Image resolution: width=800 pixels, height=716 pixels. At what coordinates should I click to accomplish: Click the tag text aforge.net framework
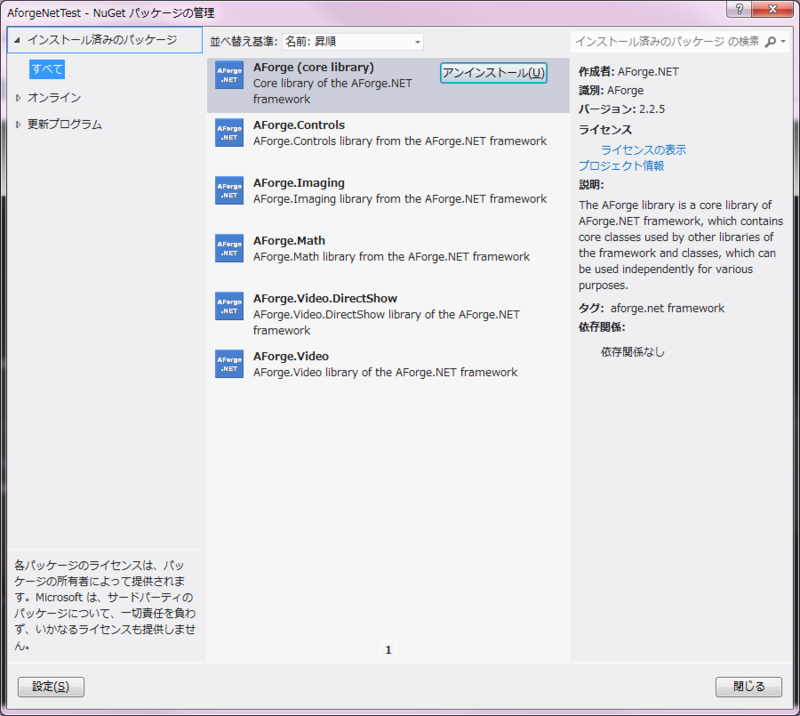click(667, 308)
